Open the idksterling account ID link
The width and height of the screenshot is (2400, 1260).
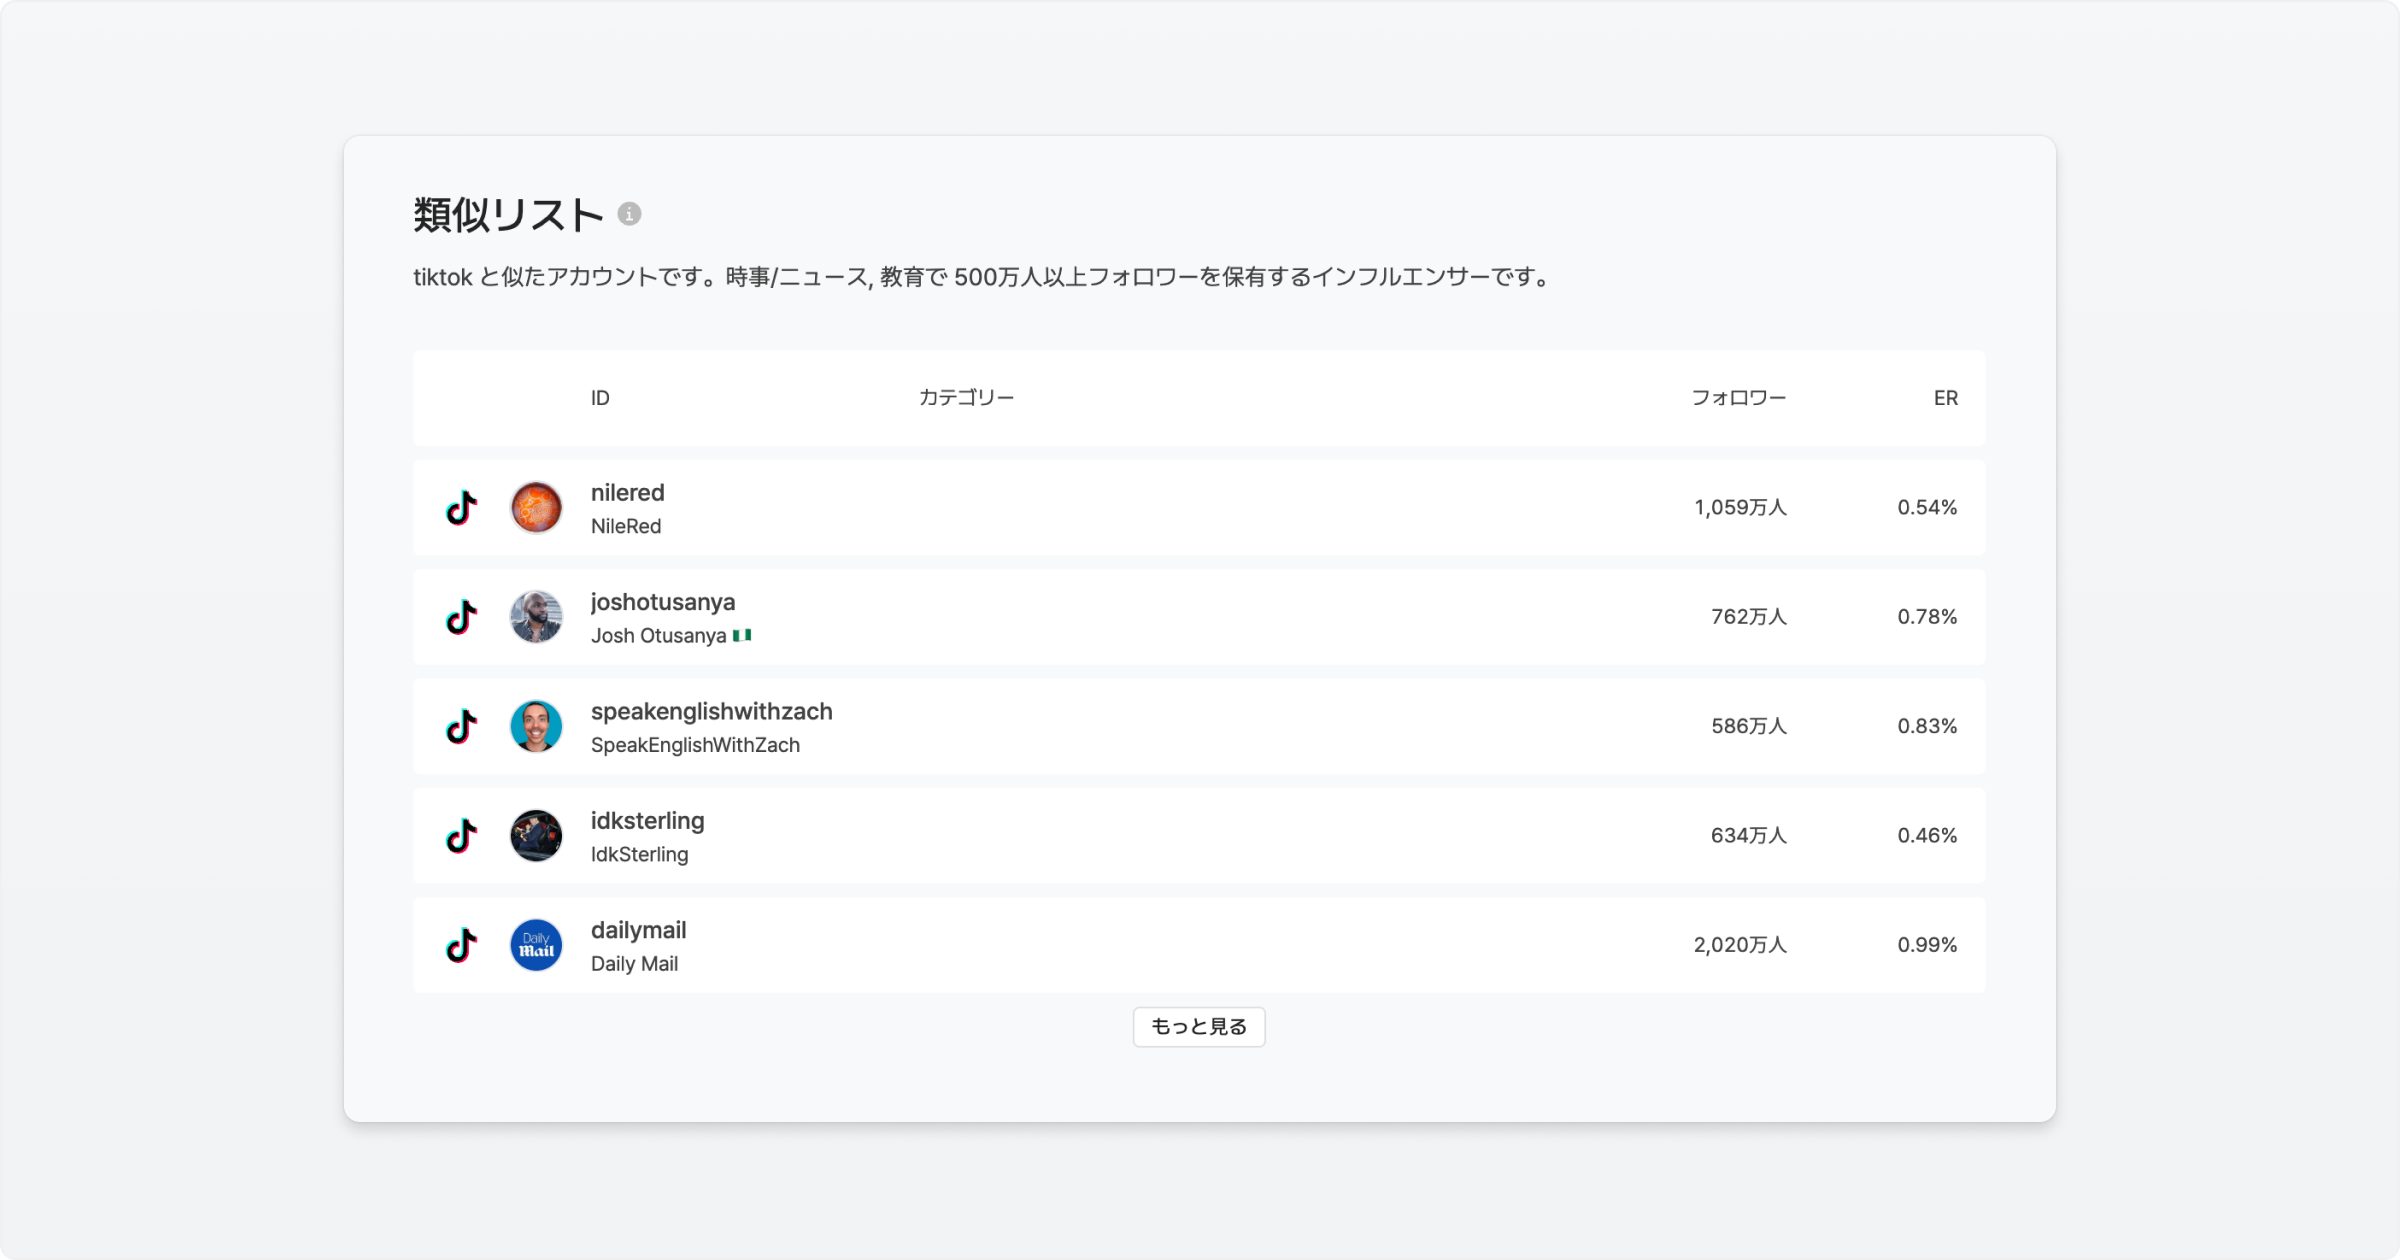(647, 821)
